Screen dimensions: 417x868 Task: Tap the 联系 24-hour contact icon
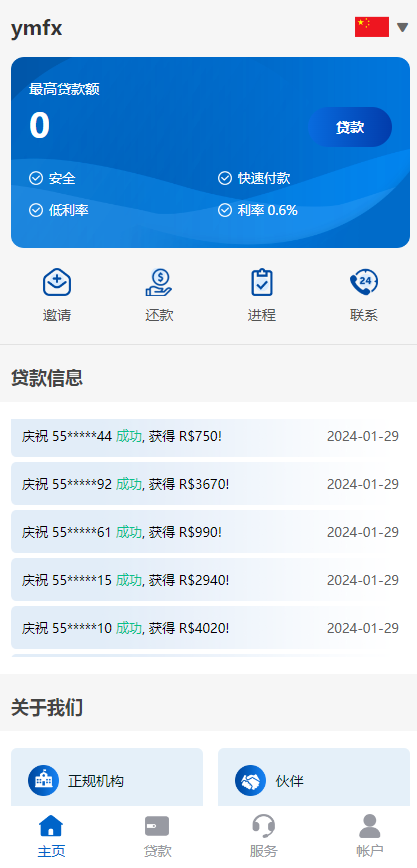coord(364,282)
